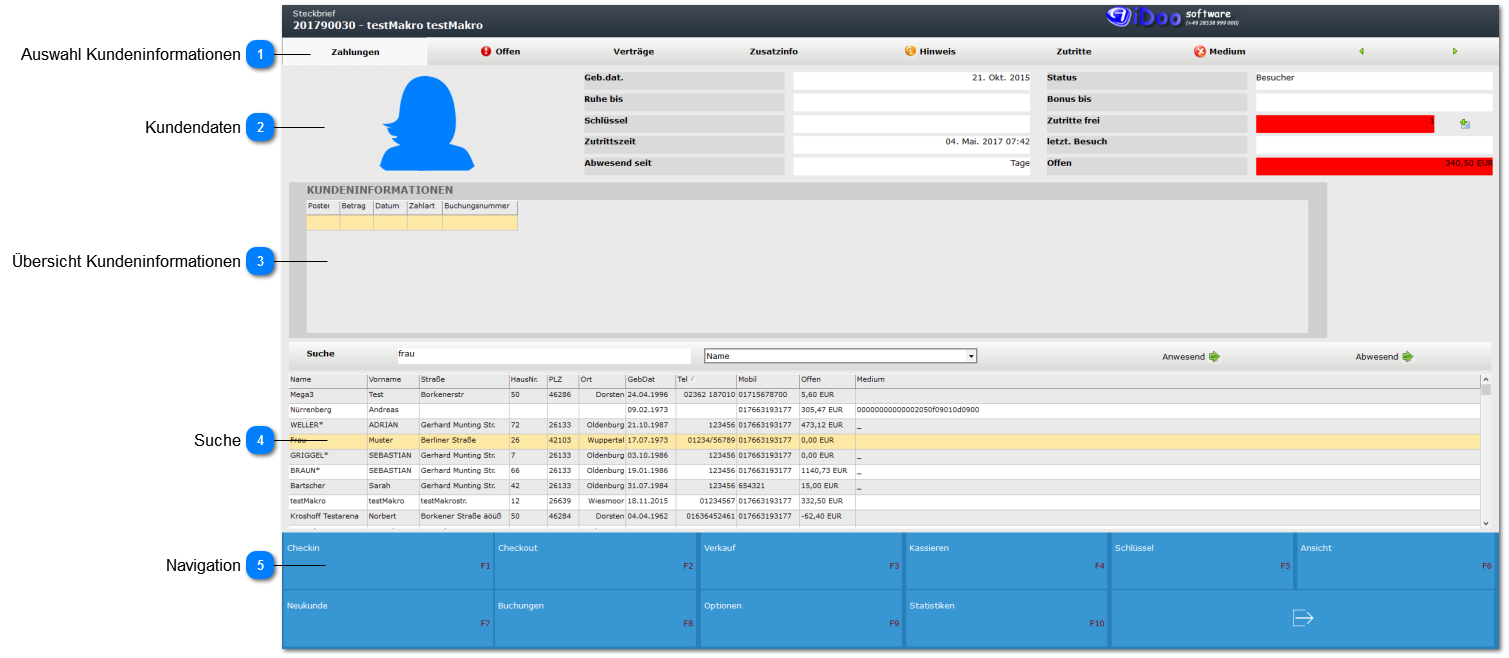1509x658 pixels.
Task: Click the Buchungsnummer column header
Action: pos(480,207)
